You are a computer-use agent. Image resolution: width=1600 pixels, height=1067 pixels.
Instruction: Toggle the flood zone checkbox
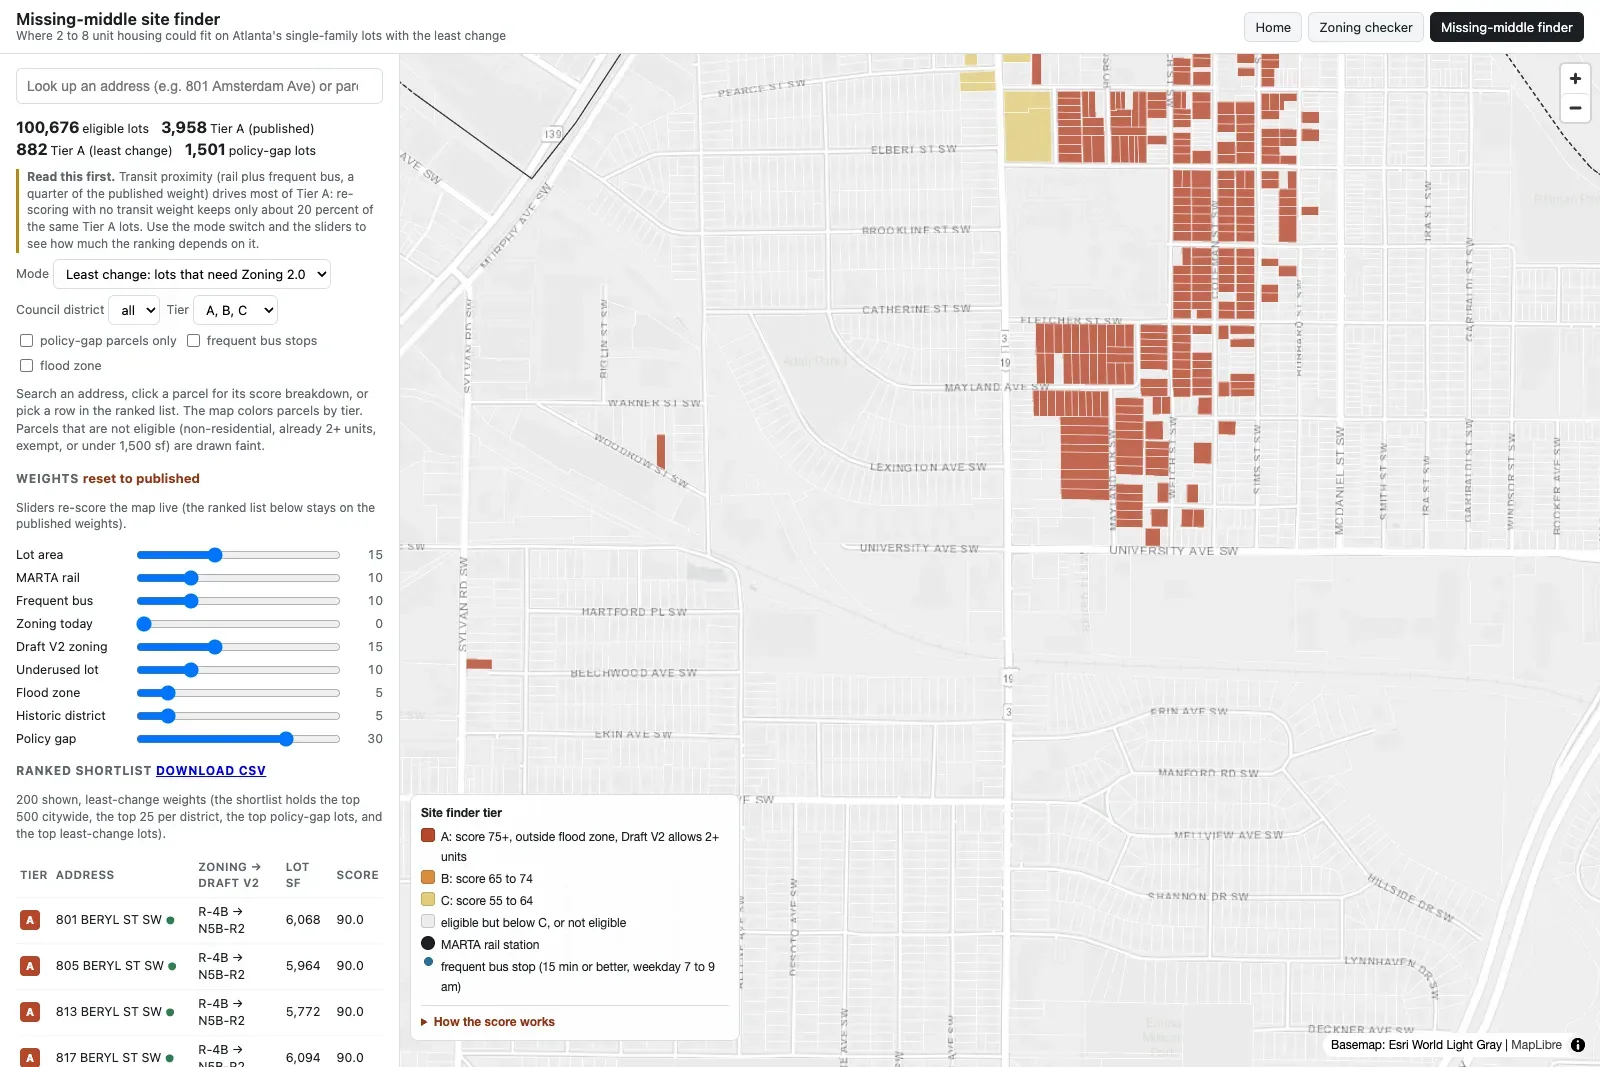coord(27,366)
